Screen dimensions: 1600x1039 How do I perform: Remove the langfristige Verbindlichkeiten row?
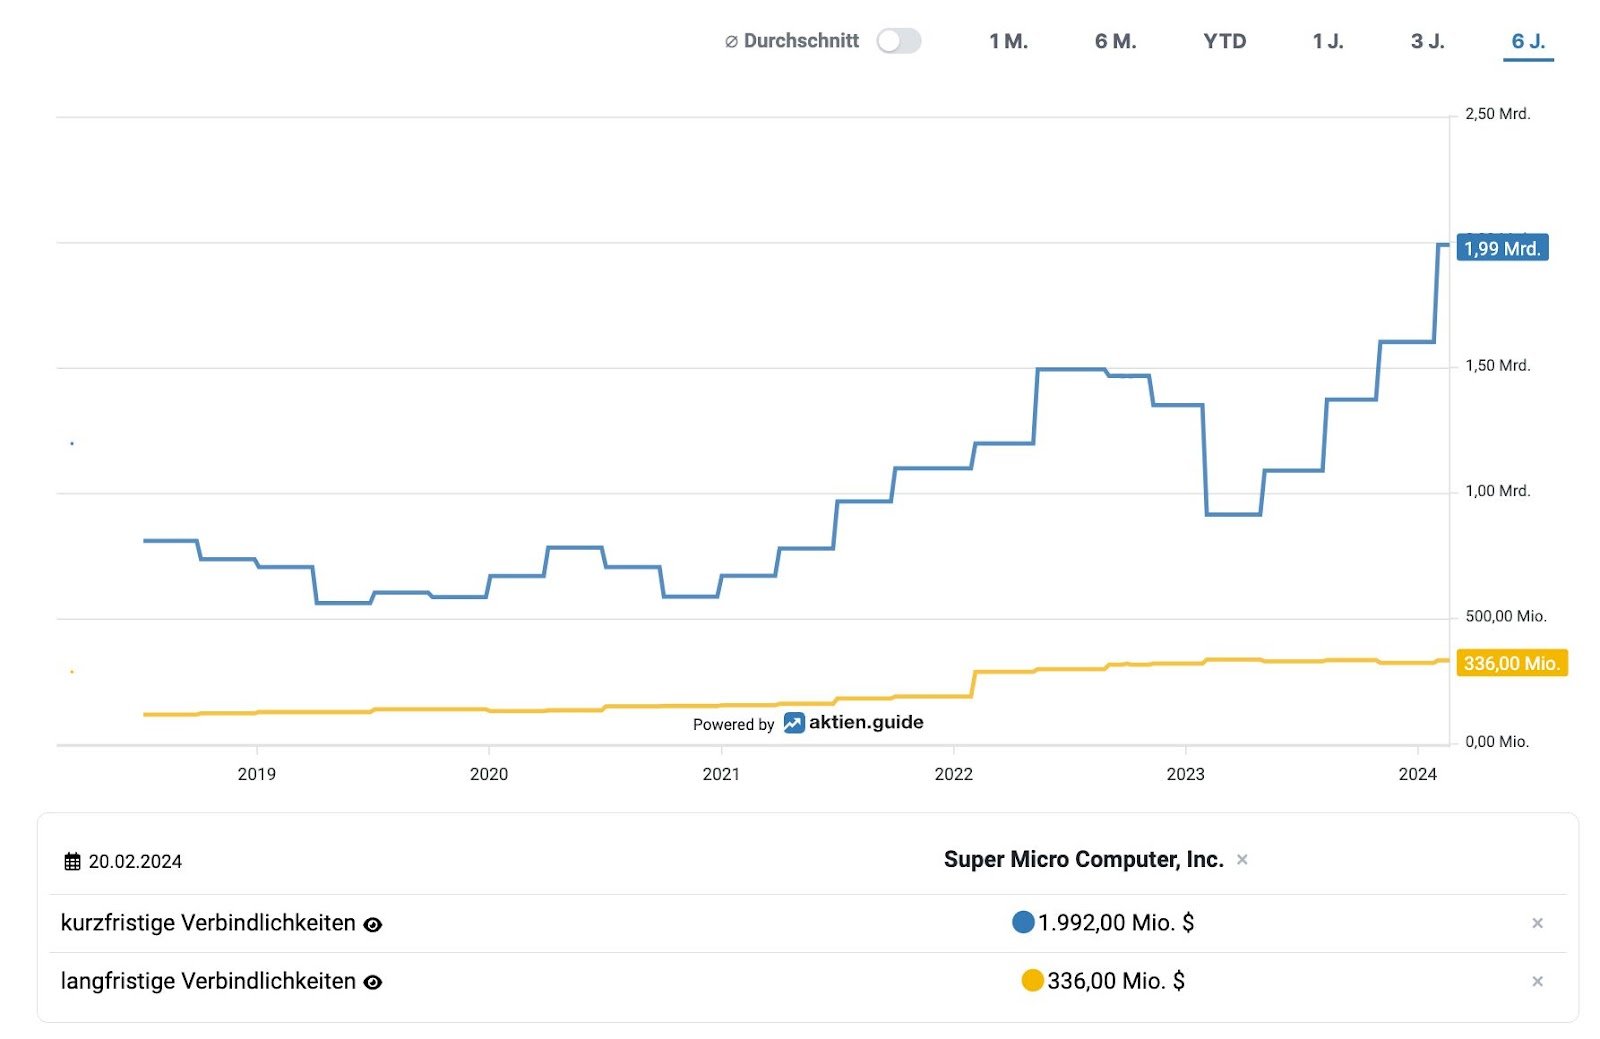point(1538,981)
